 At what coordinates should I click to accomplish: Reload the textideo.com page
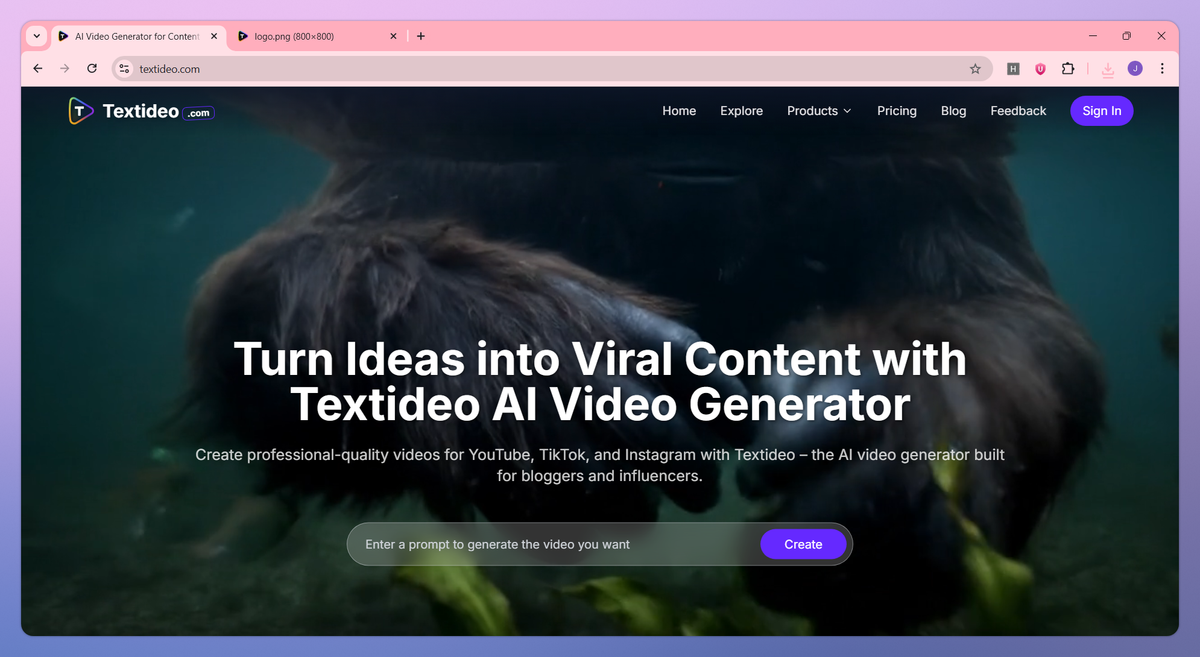pos(92,69)
